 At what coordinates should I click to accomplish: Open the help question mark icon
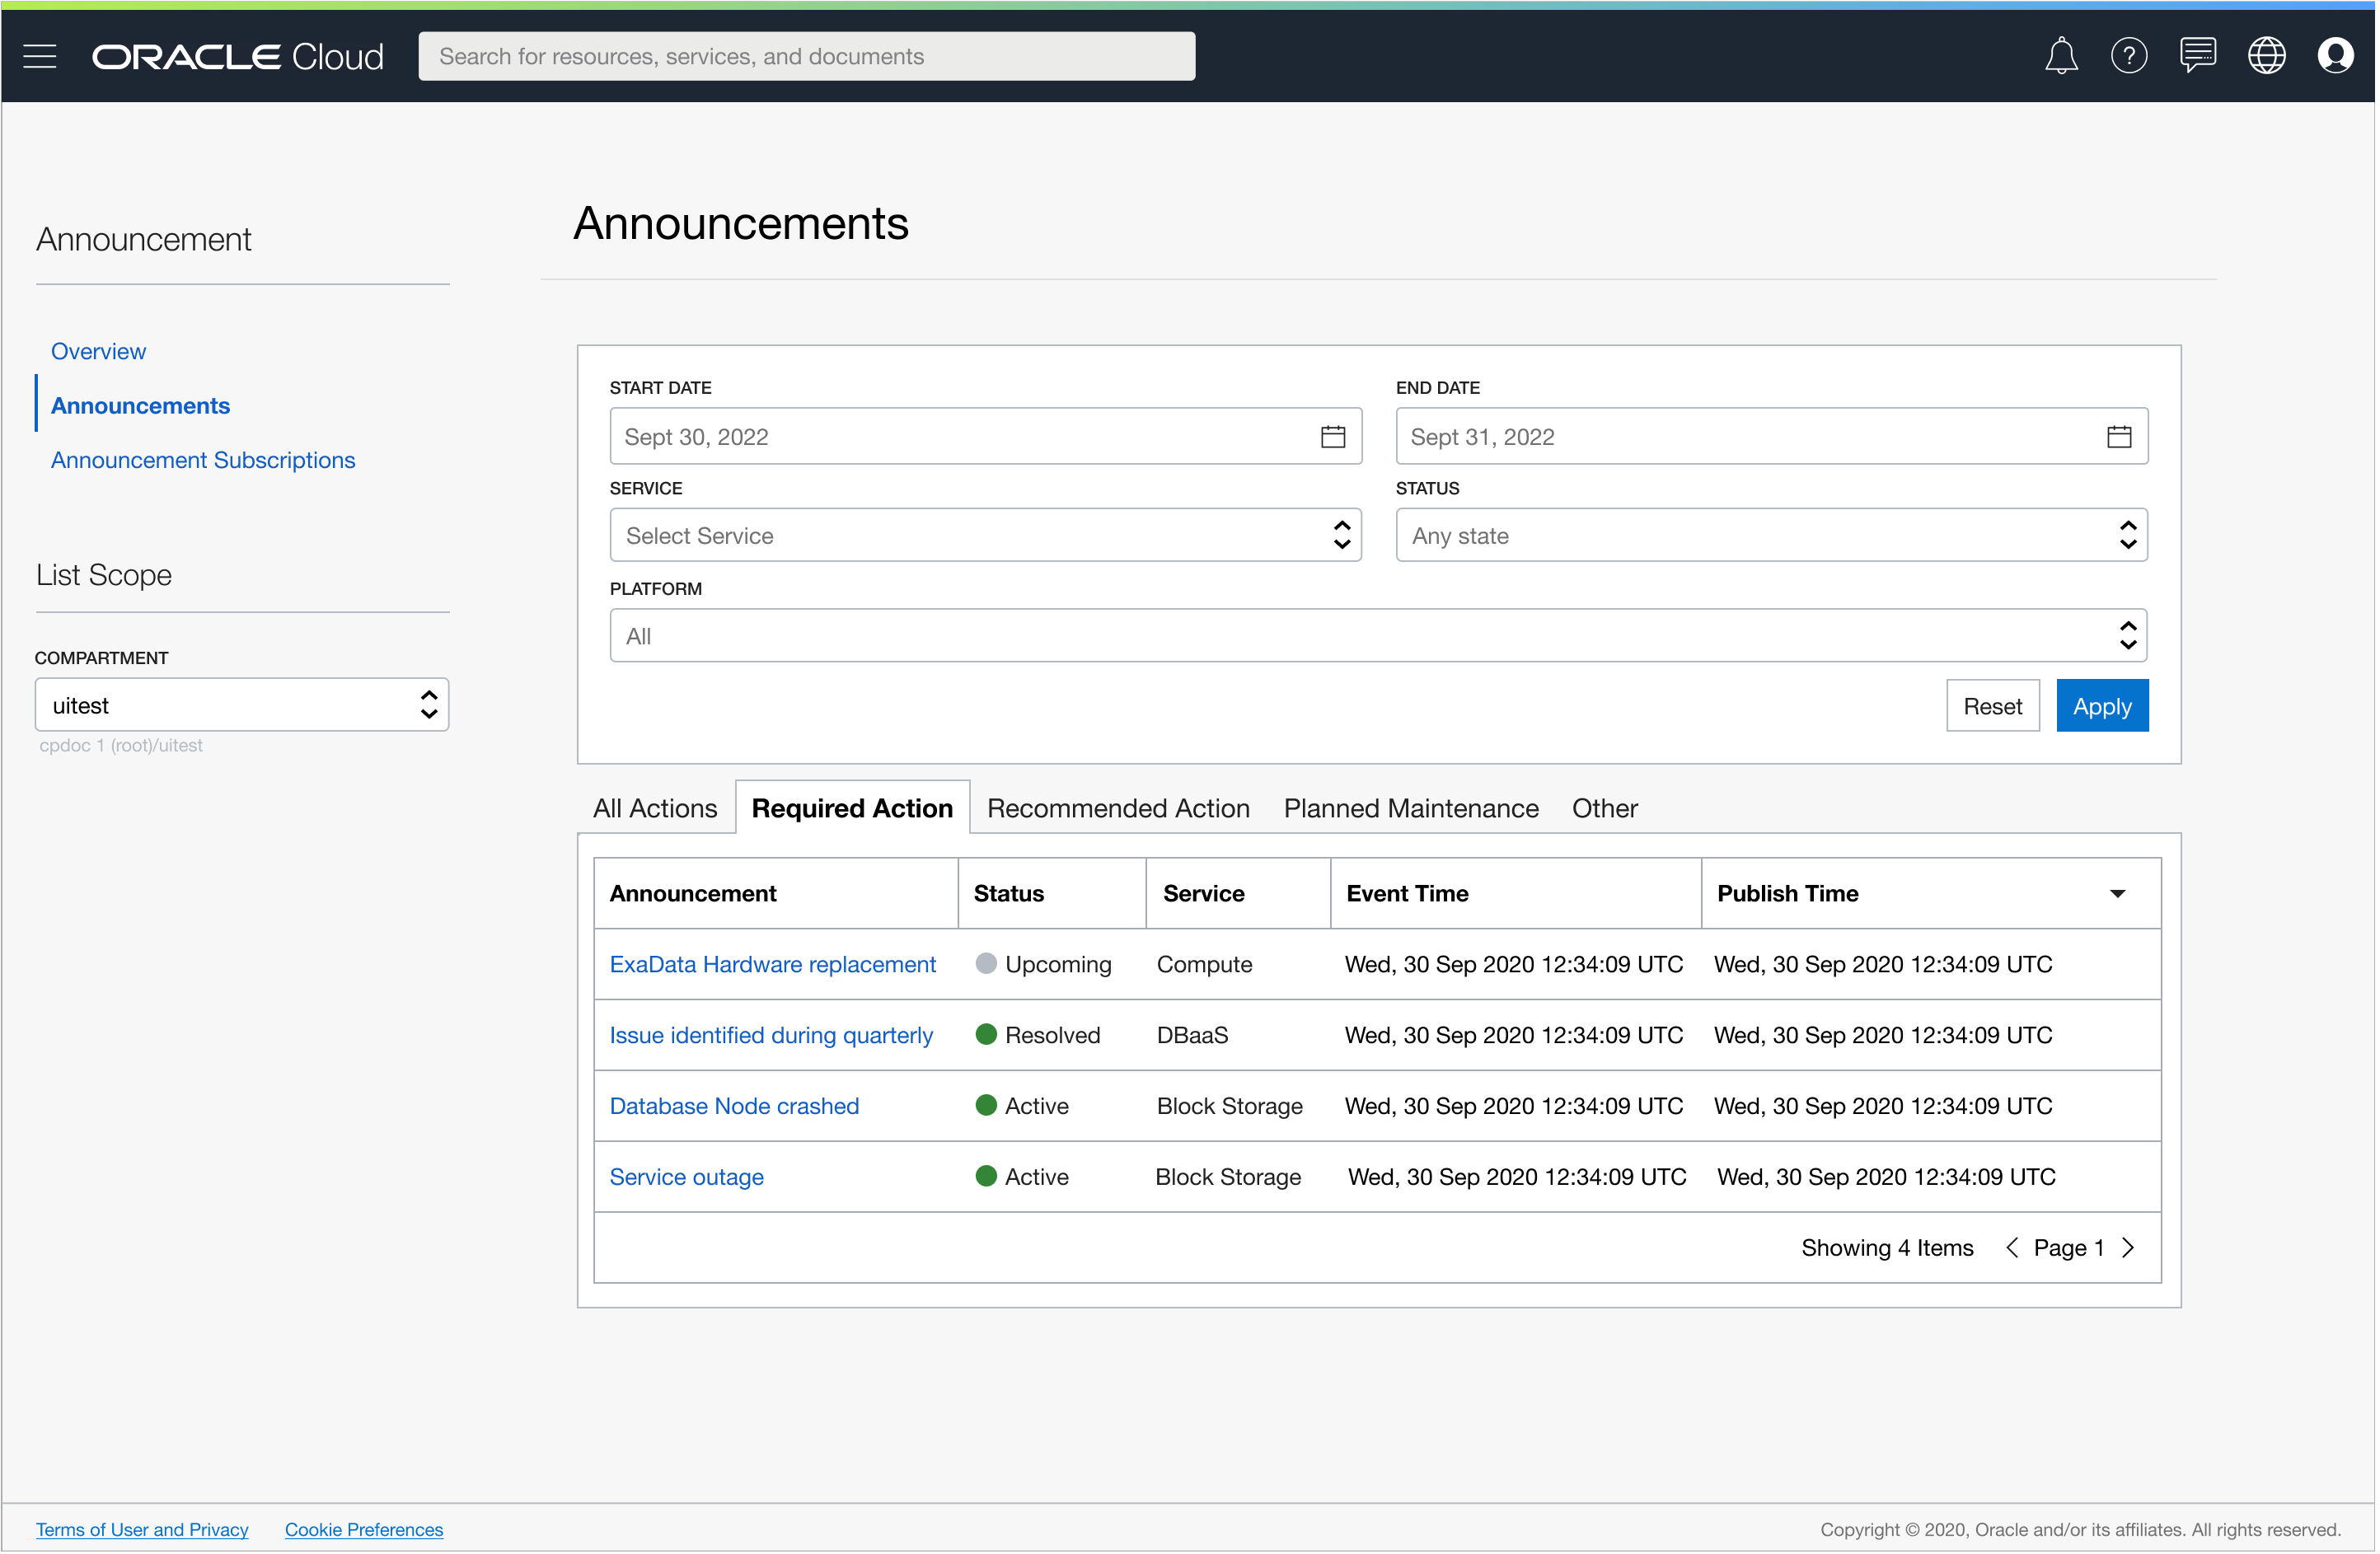coord(2129,56)
